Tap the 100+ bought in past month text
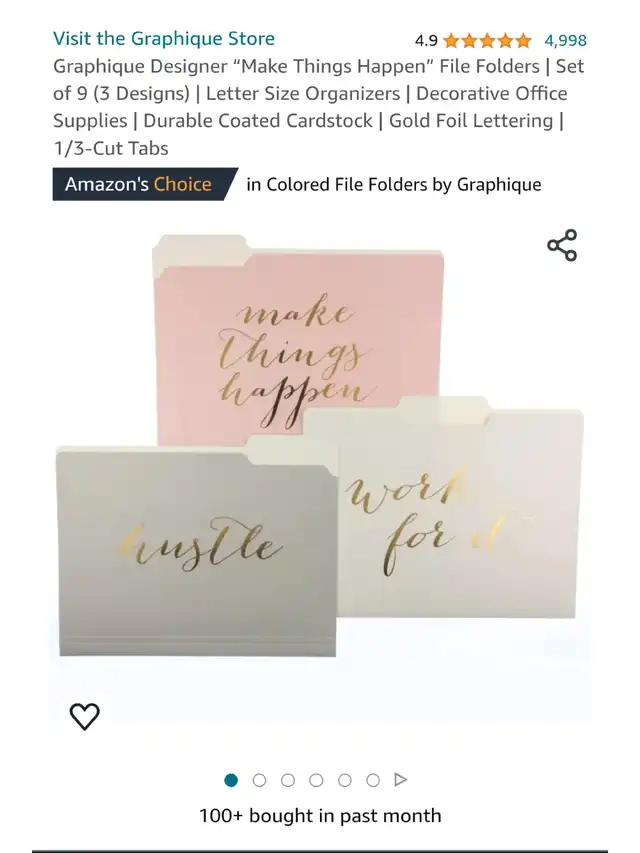This screenshot has width=640, height=853. pos(320,815)
